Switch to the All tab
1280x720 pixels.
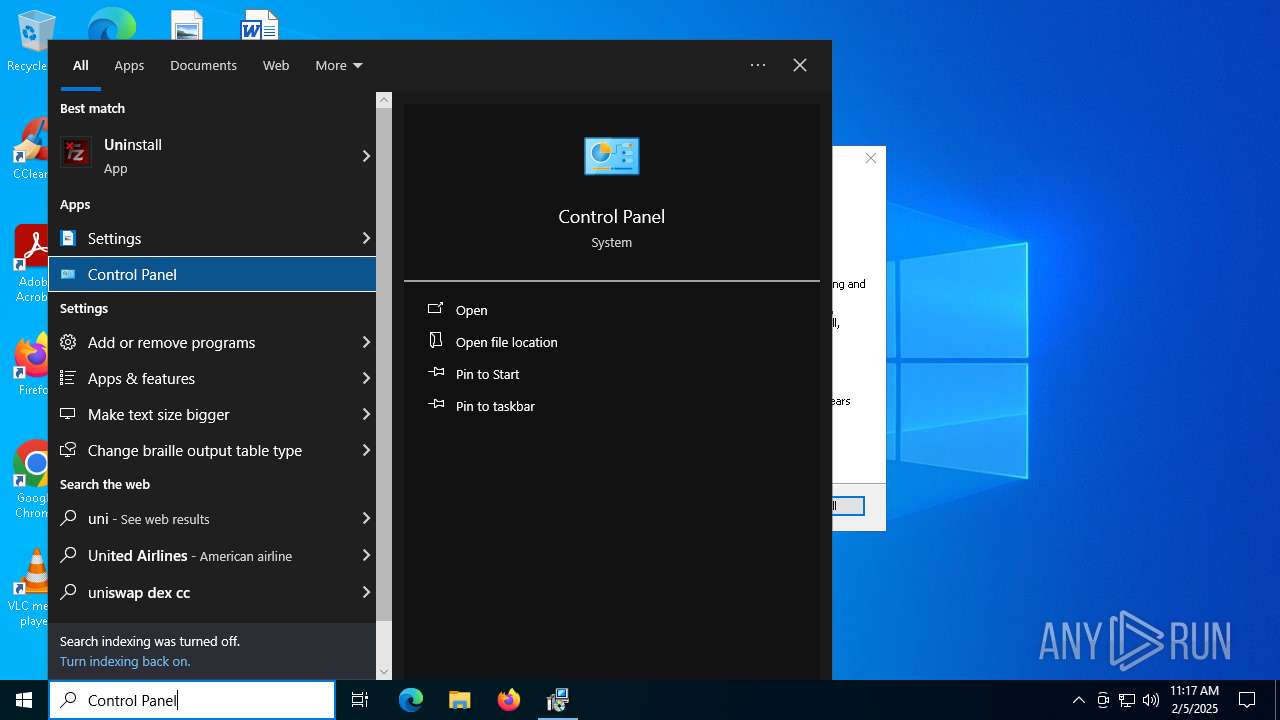coord(80,65)
